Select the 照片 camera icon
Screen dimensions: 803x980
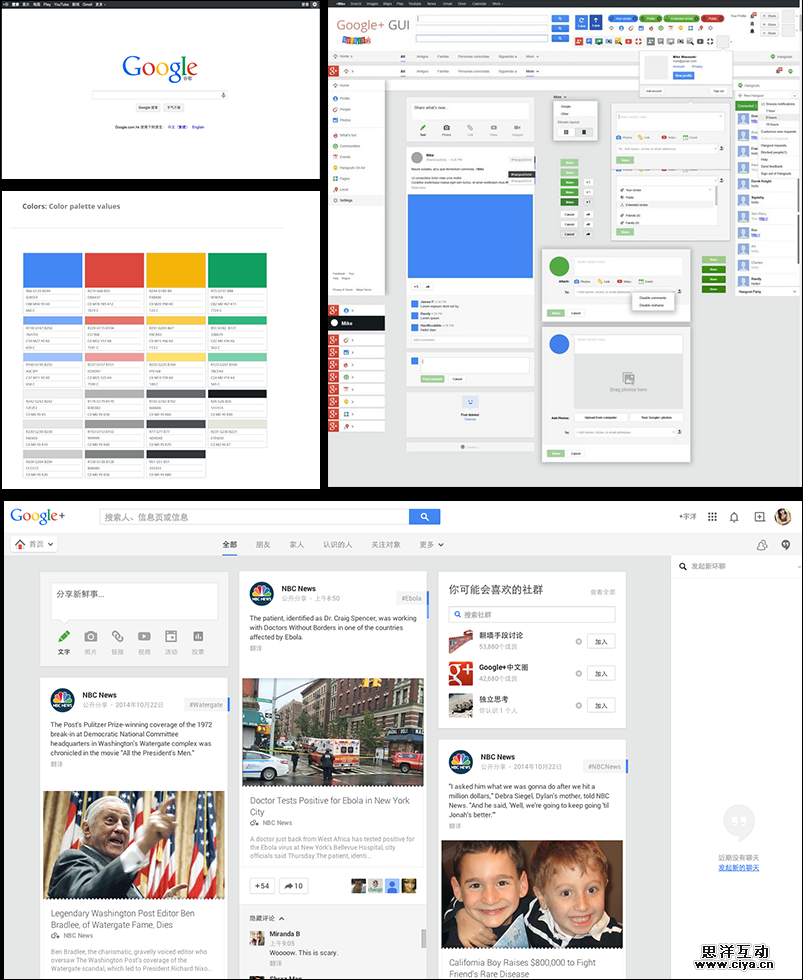point(91,636)
